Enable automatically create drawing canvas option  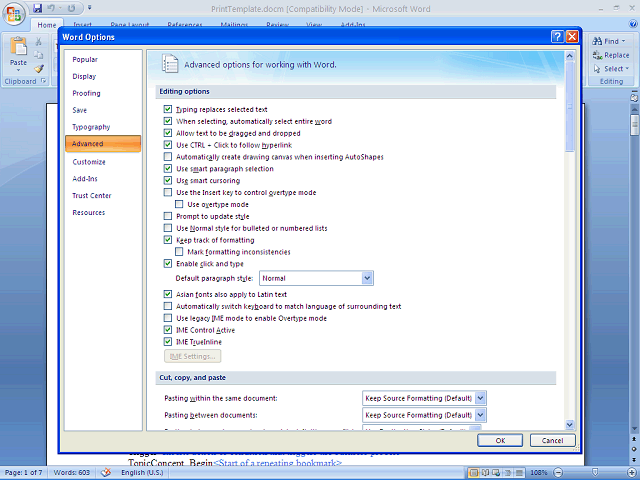click(x=168, y=157)
